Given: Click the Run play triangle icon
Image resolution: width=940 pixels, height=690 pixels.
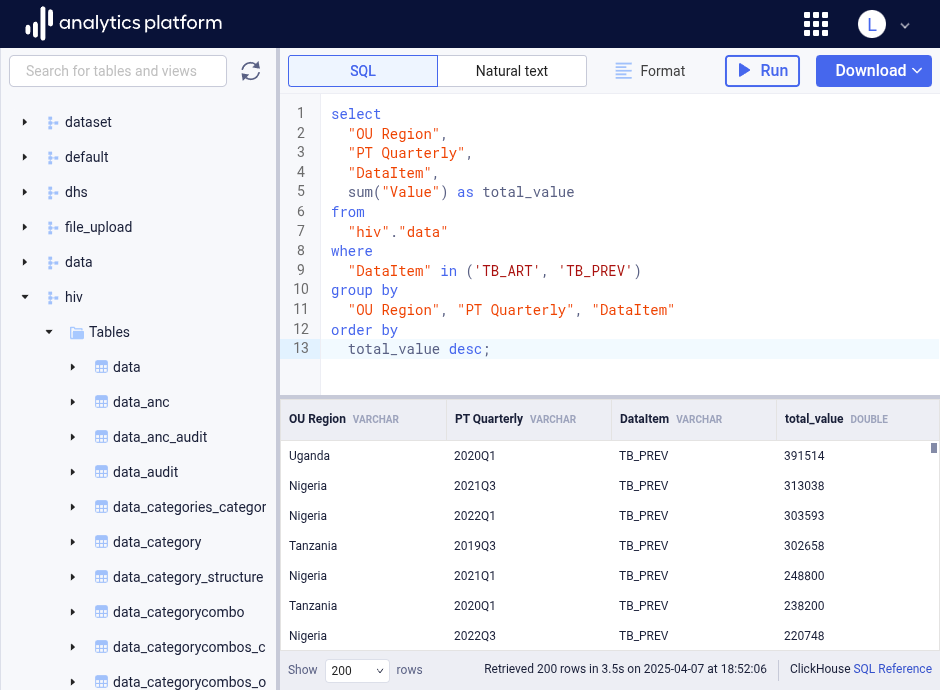Looking at the screenshot, I should (744, 70).
